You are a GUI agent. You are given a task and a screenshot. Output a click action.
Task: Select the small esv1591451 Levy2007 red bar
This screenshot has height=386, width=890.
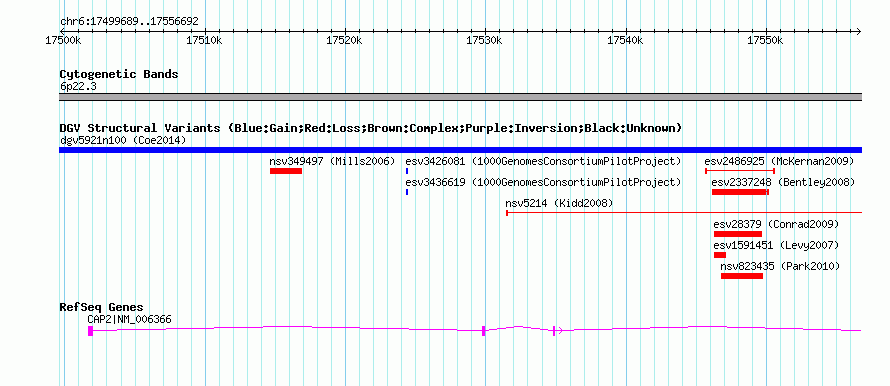pyautogui.click(x=720, y=255)
